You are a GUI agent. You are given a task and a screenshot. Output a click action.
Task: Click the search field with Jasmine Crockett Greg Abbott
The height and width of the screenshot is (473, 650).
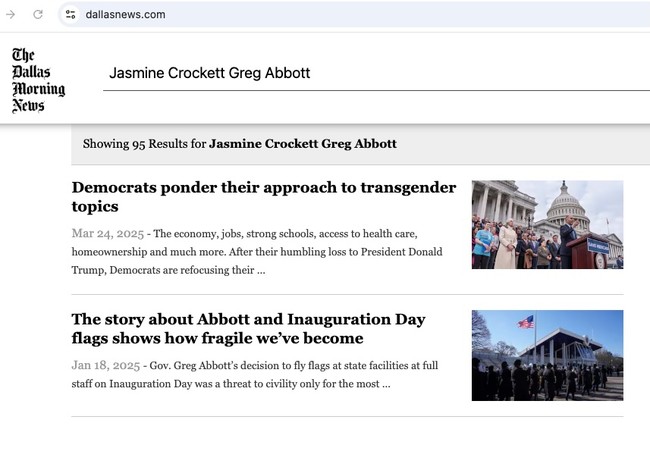tap(376, 73)
